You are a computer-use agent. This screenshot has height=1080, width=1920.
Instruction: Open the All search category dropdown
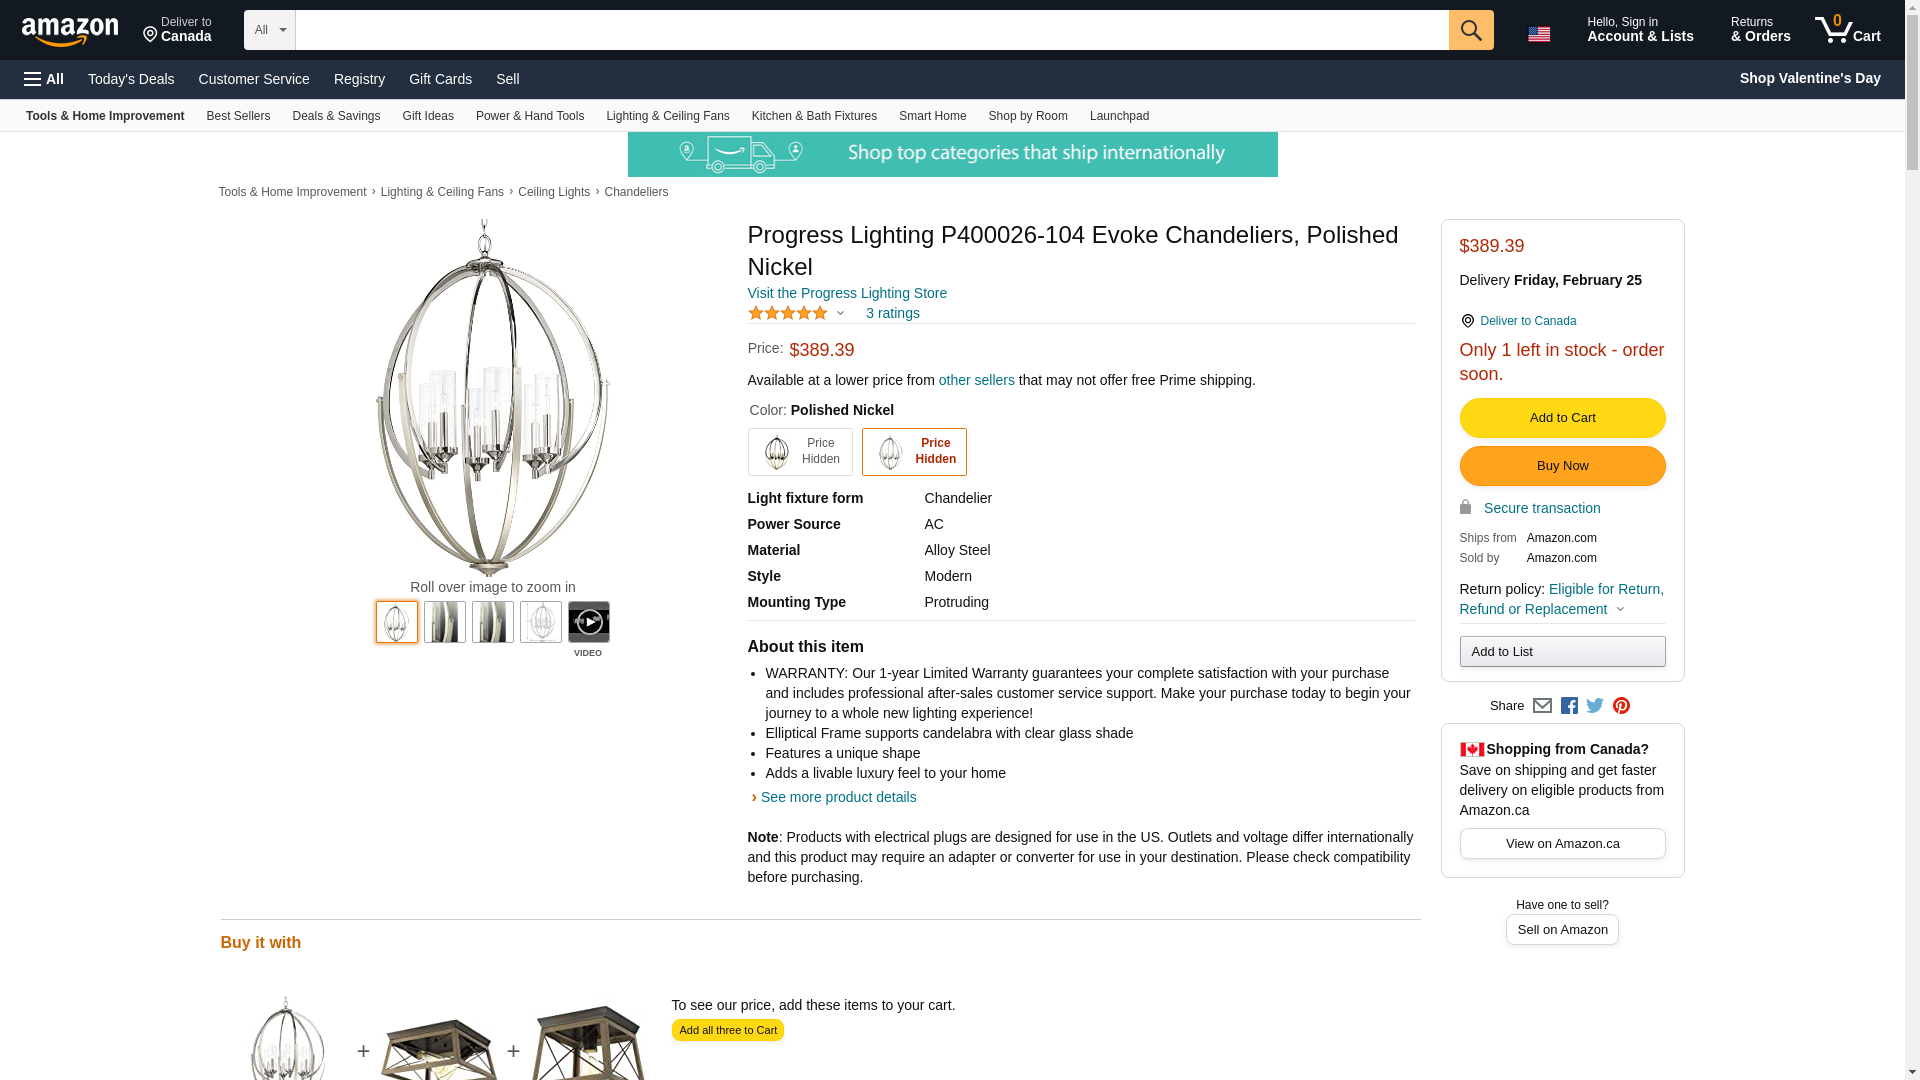click(x=269, y=30)
